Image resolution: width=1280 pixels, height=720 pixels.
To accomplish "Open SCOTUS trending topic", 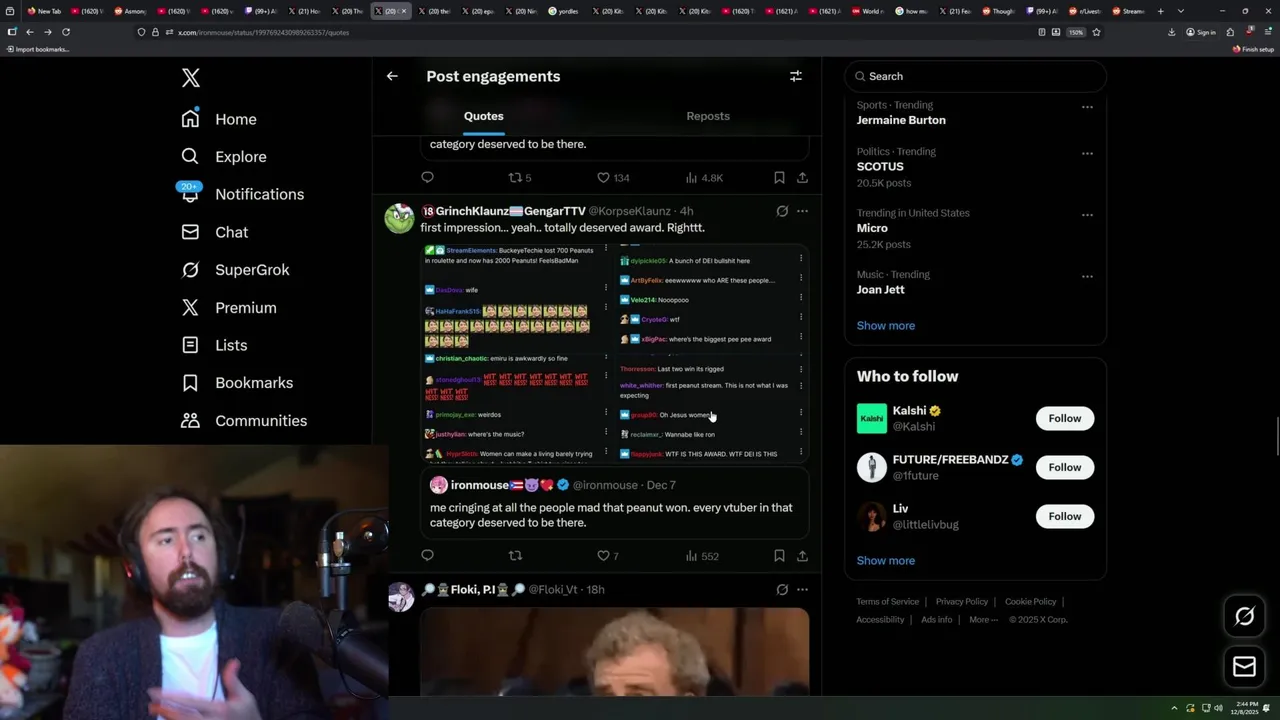I will point(880,166).
